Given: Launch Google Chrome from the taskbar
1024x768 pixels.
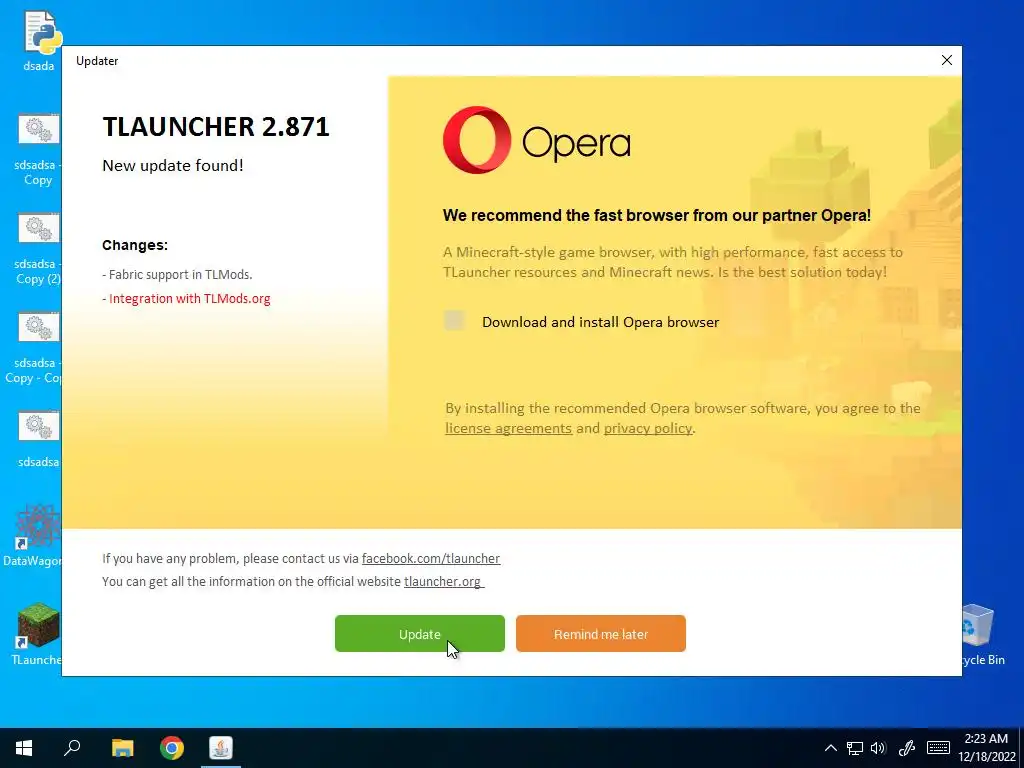Looking at the screenshot, I should [172, 748].
